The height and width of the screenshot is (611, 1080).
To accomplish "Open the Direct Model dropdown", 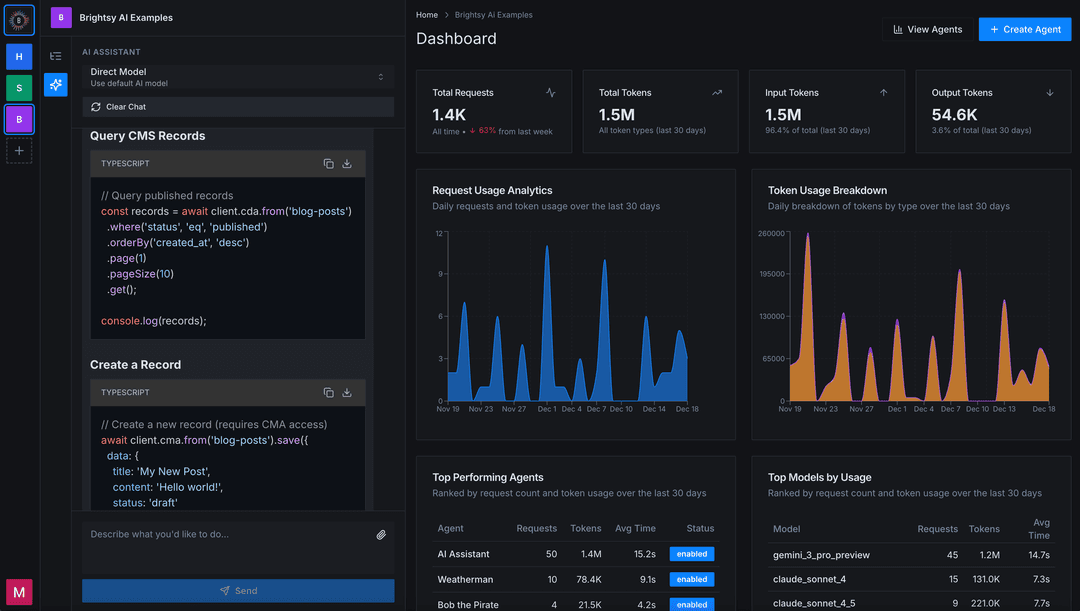I will tap(237, 76).
